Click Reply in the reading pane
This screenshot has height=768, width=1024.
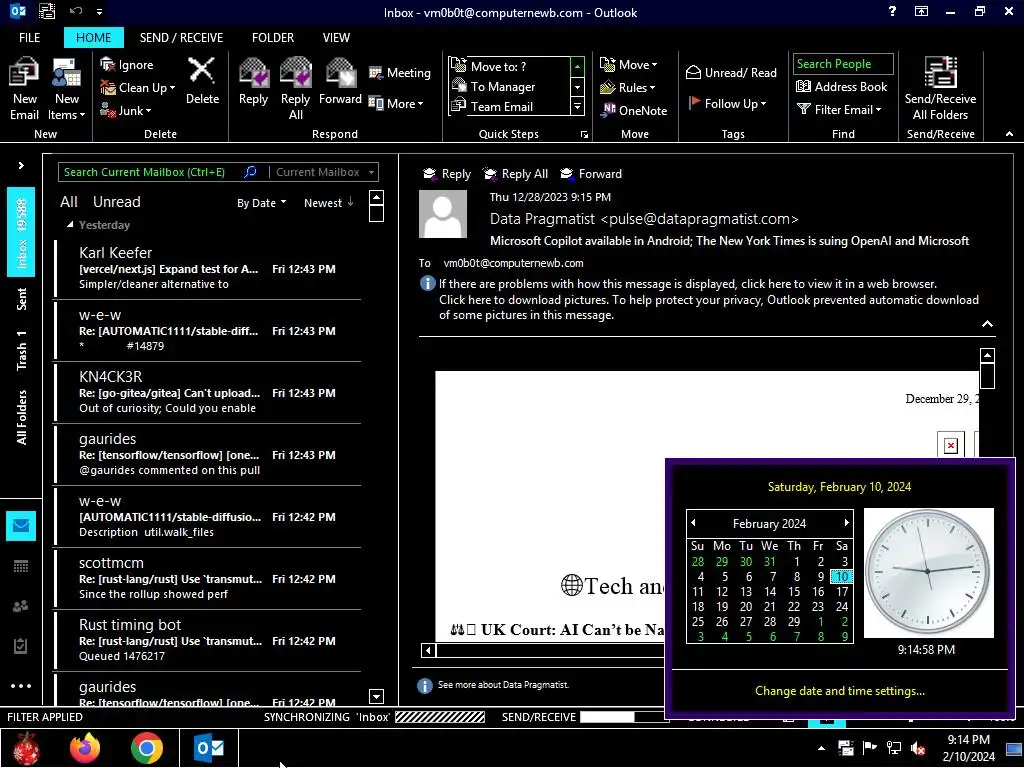click(x=447, y=174)
